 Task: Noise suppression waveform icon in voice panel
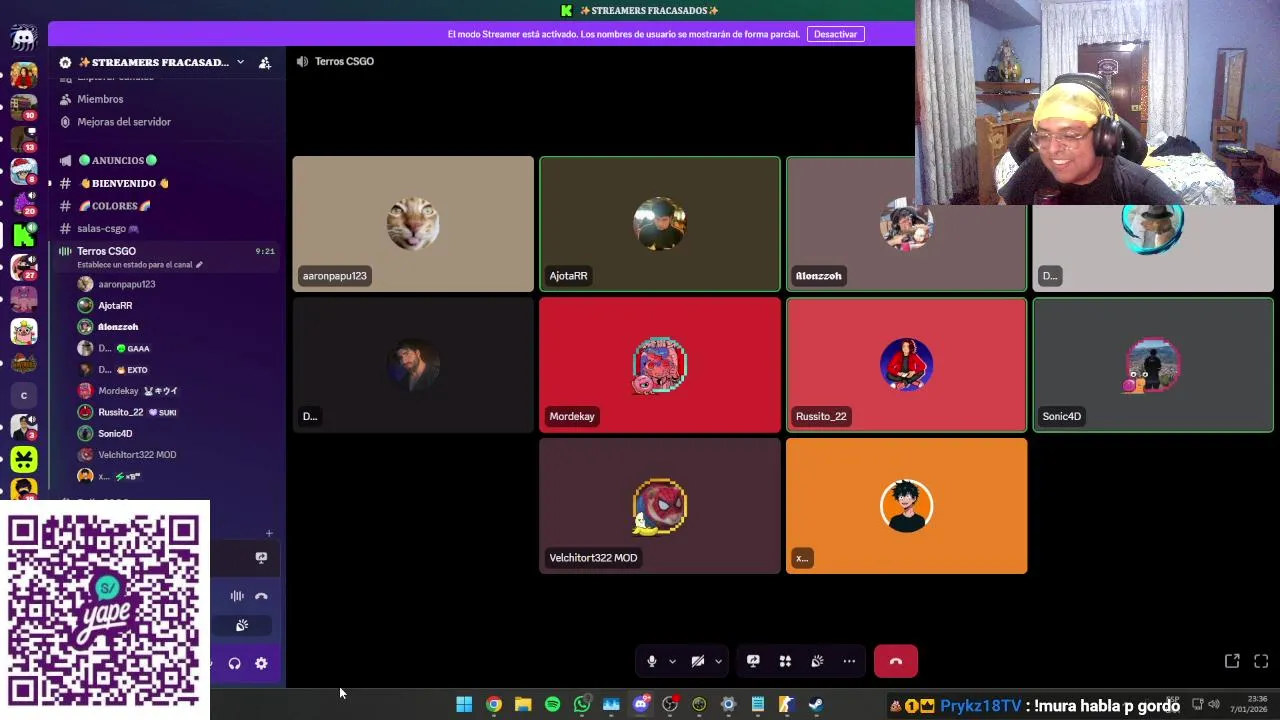point(237,596)
